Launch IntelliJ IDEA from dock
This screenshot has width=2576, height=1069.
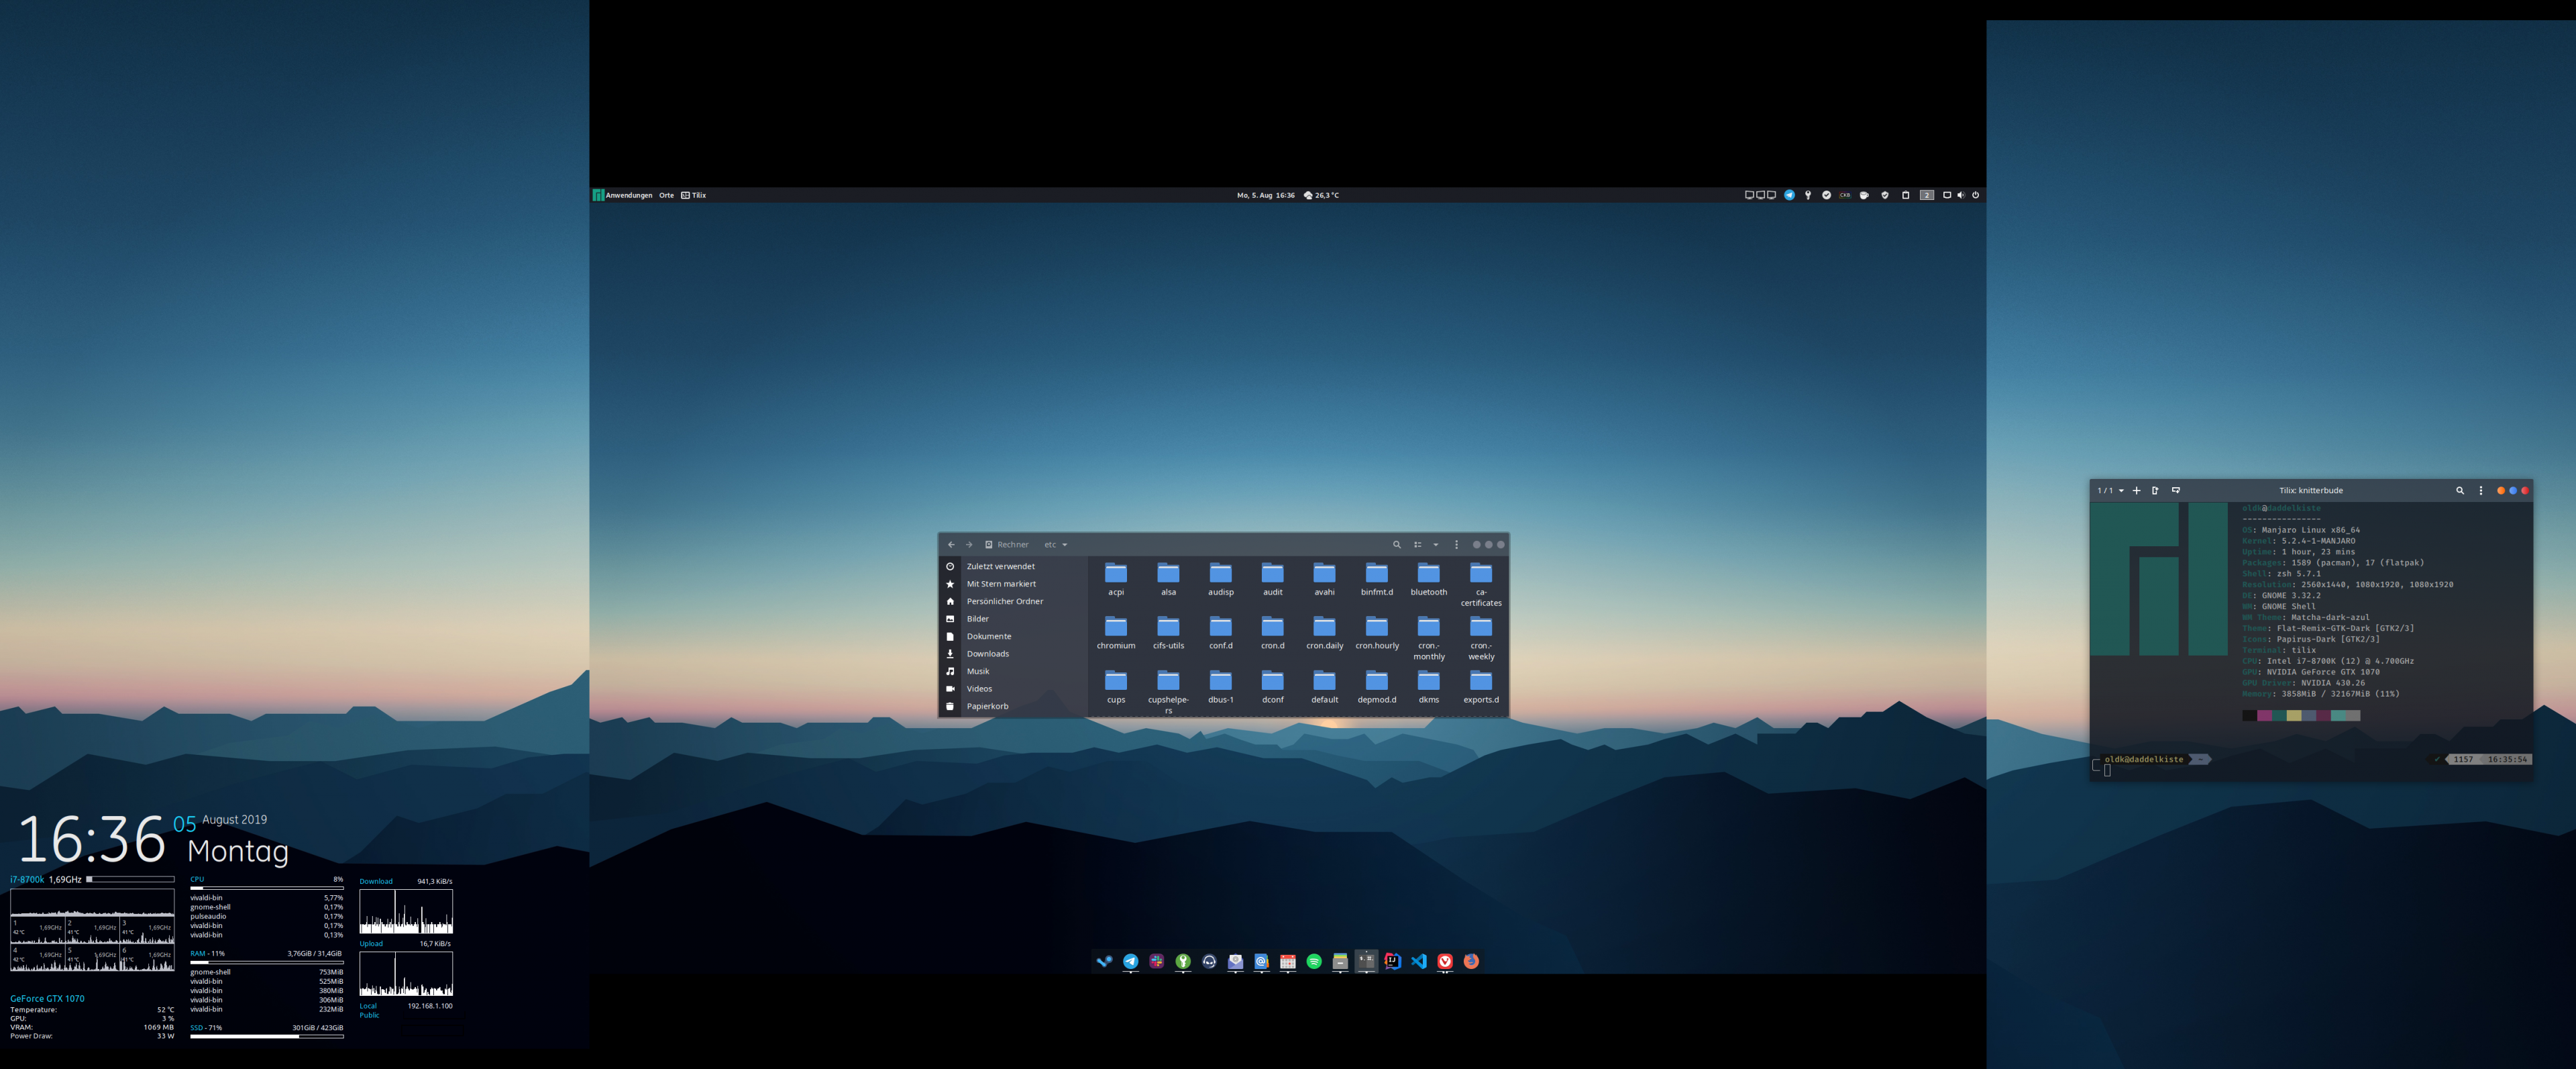tap(1393, 961)
